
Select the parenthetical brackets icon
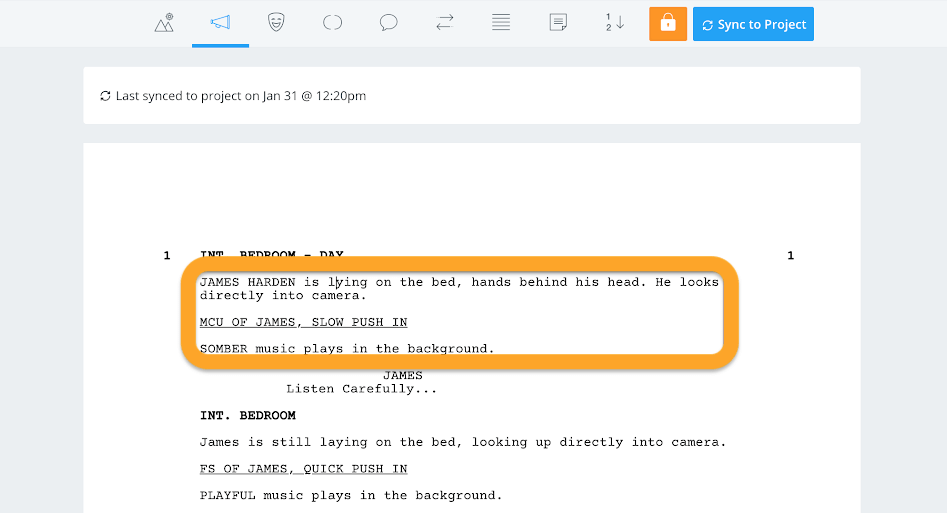332,23
